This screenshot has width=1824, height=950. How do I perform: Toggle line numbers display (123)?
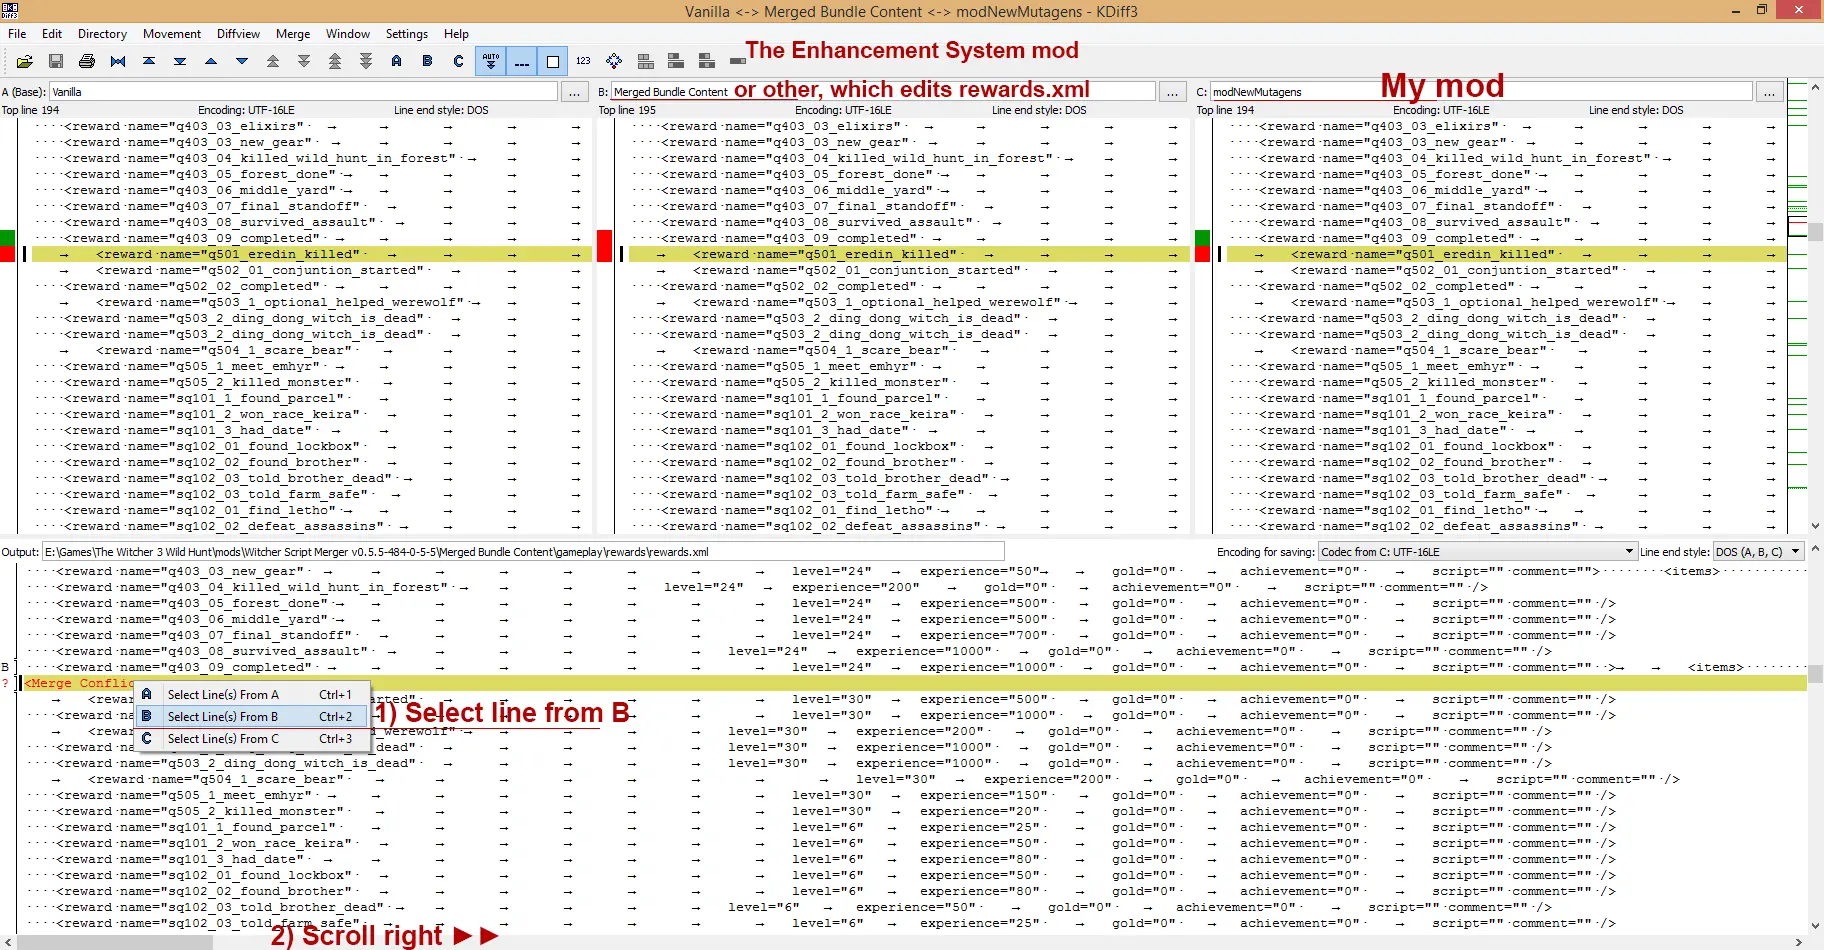click(x=583, y=61)
